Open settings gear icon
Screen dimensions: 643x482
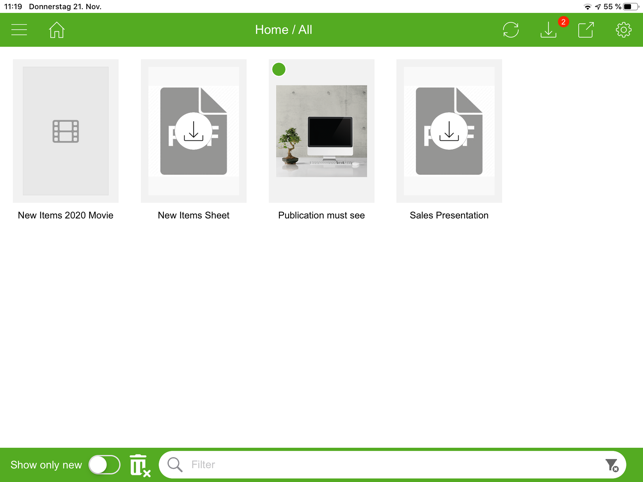click(623, 30)
